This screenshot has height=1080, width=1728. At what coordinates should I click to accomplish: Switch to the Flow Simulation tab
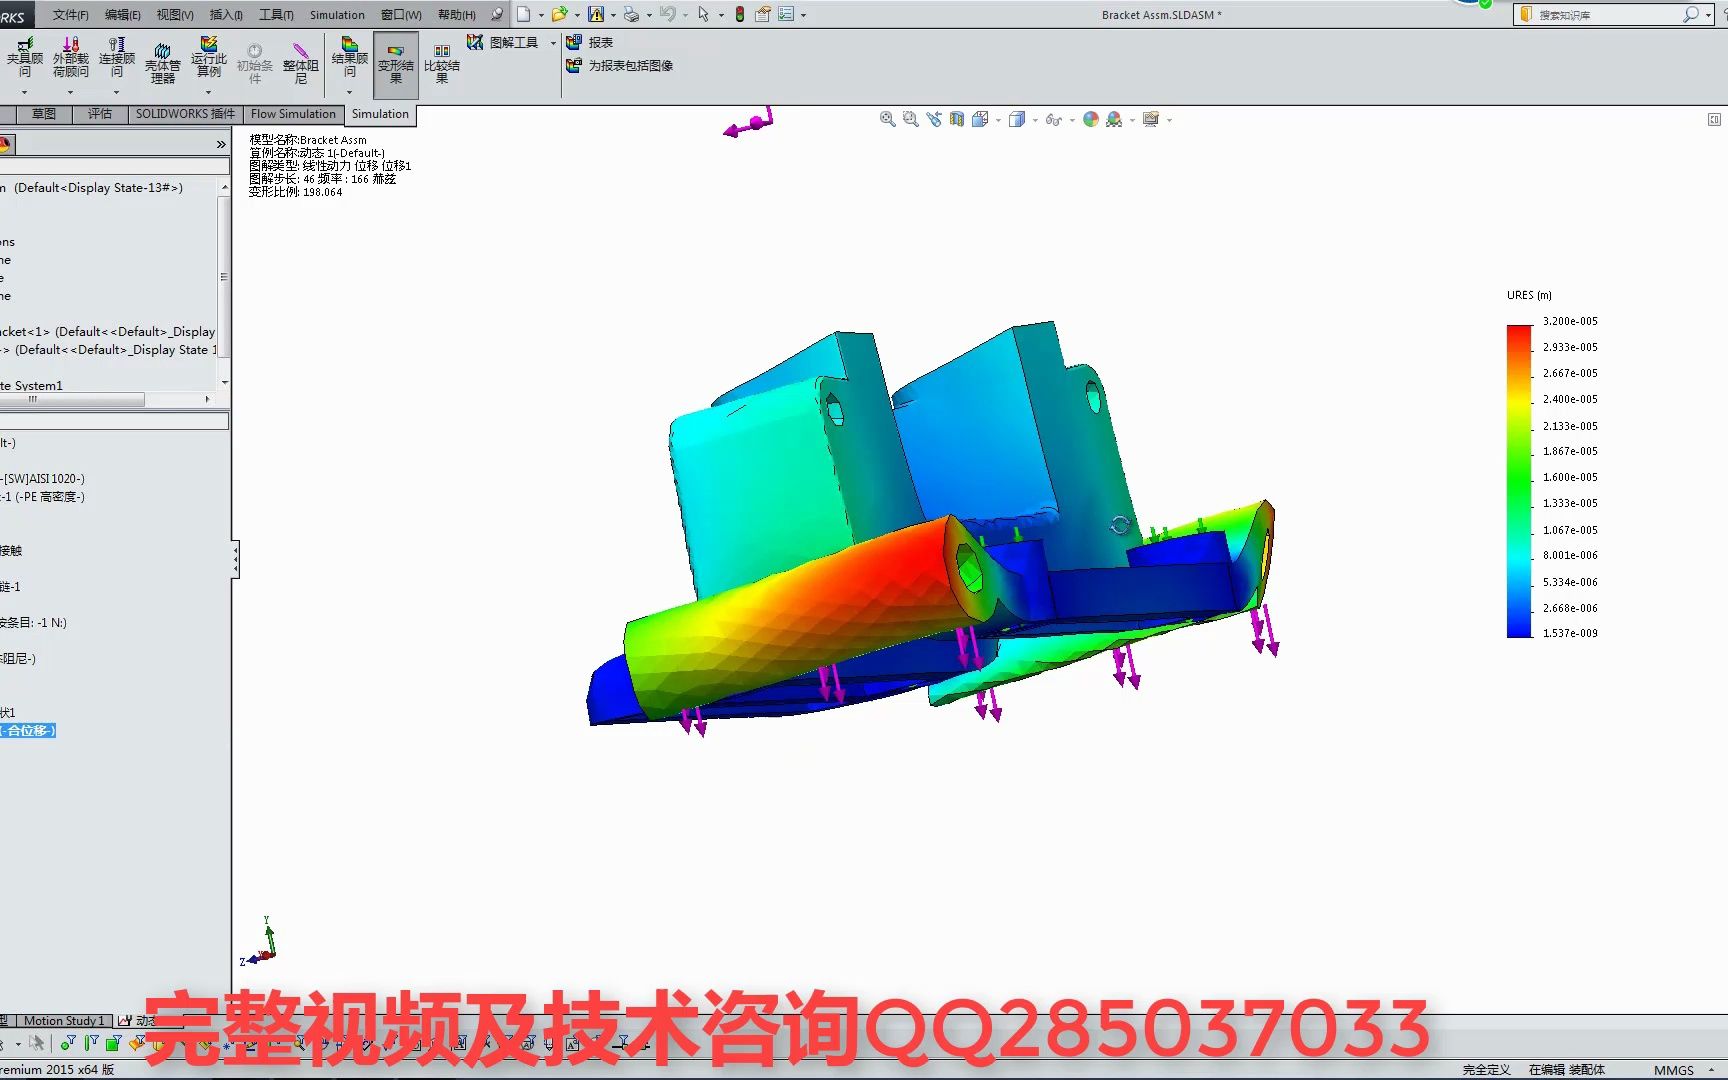pyautogui.click(x=292, y=114)
